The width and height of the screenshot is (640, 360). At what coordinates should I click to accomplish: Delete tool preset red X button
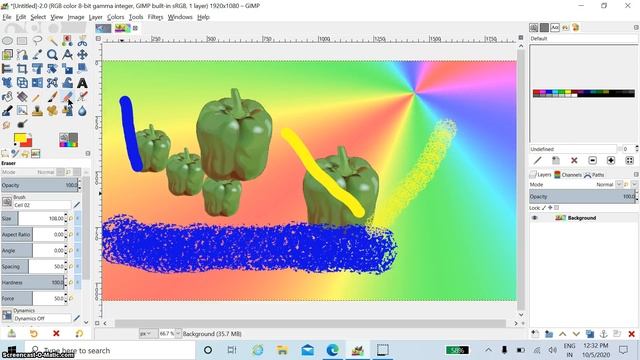click(x=56, y=333)
